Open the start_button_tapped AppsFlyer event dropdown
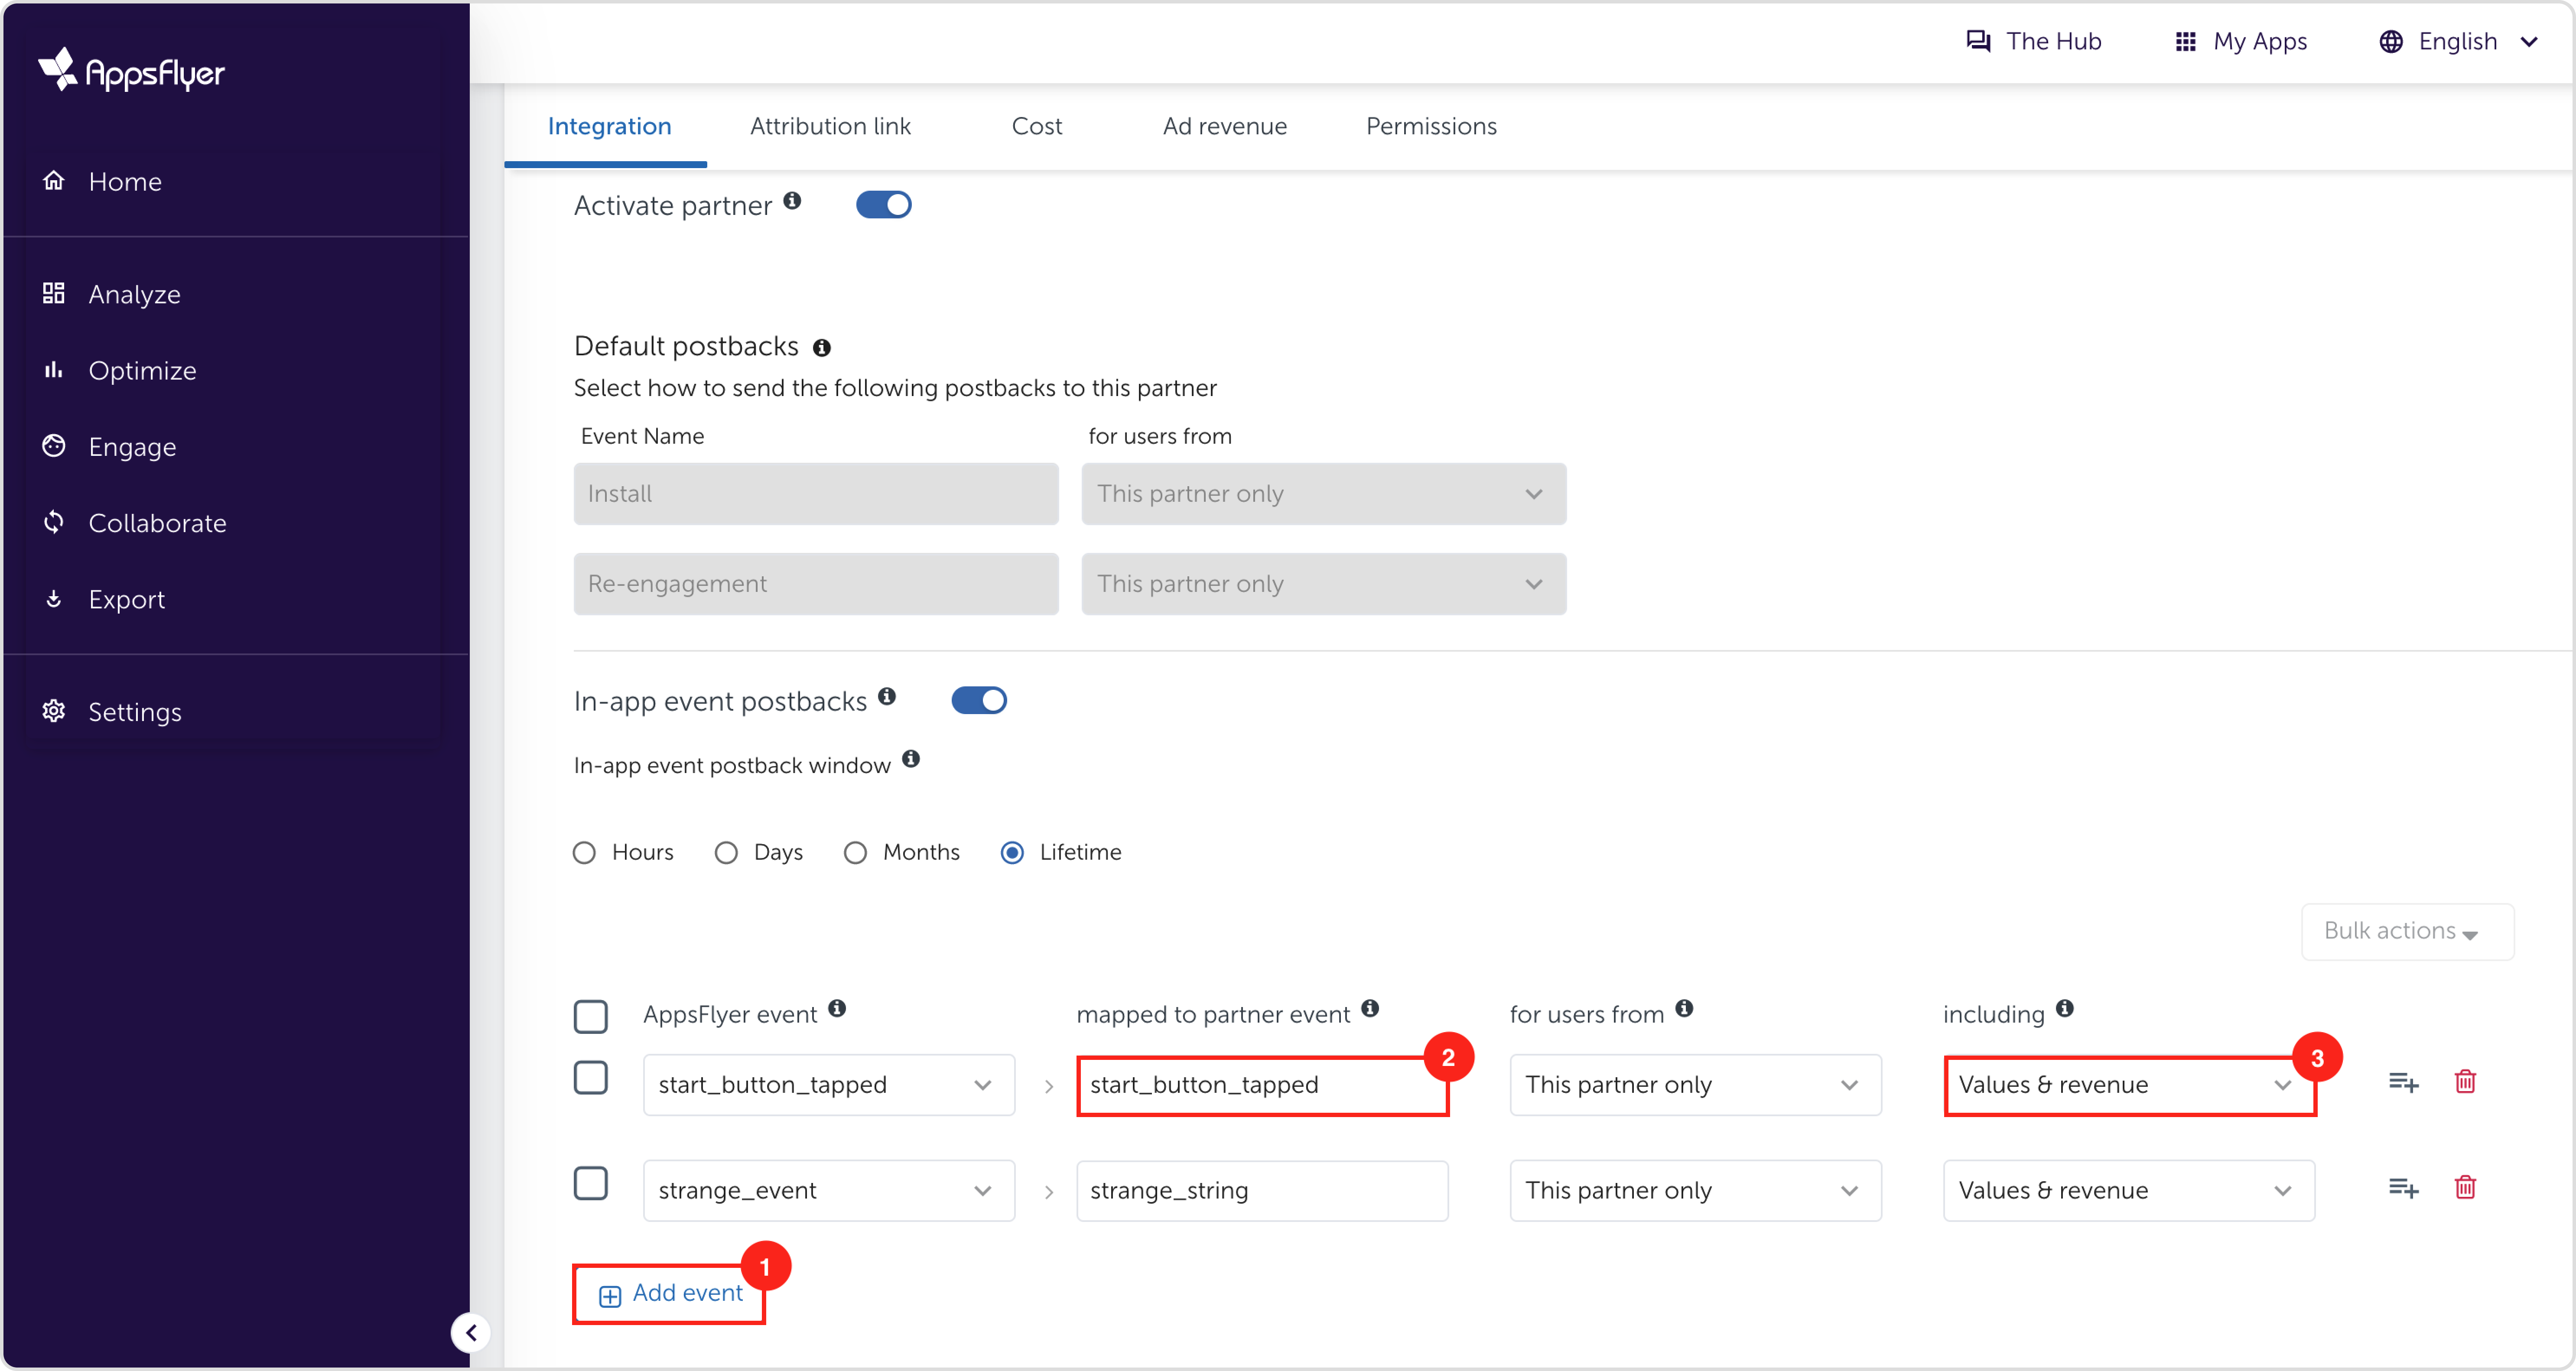2576x1371 pixels. (x=829, y=1084)
